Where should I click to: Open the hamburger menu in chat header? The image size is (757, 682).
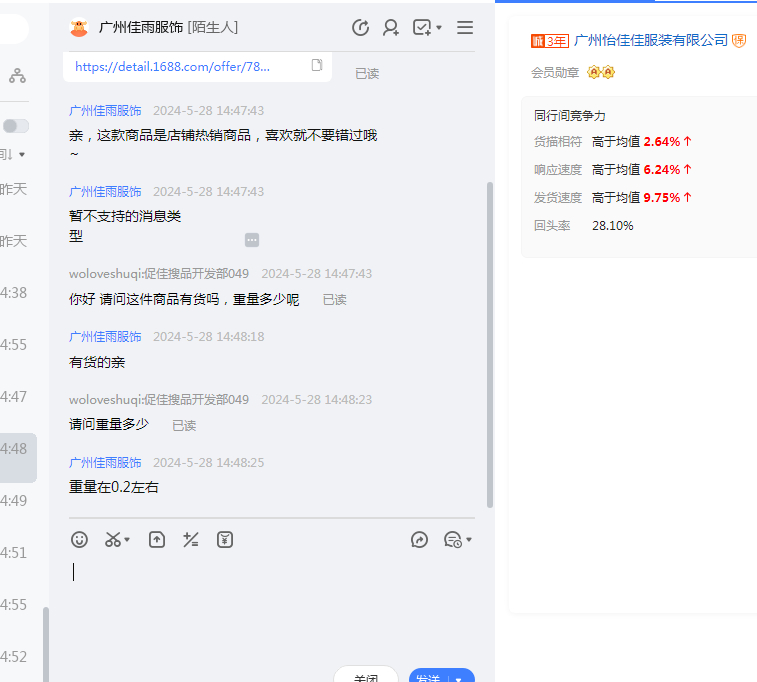pyautogui.click(x=465, y=28)
